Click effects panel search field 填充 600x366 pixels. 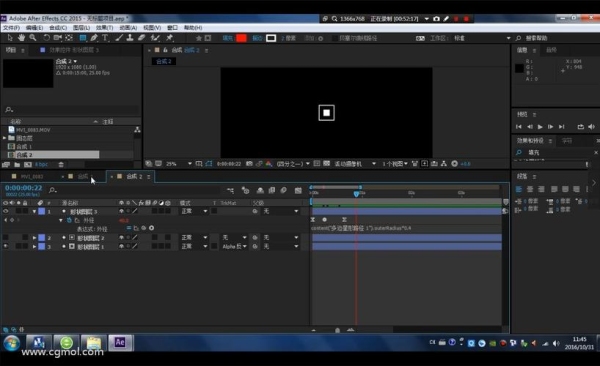coord(556,152)
